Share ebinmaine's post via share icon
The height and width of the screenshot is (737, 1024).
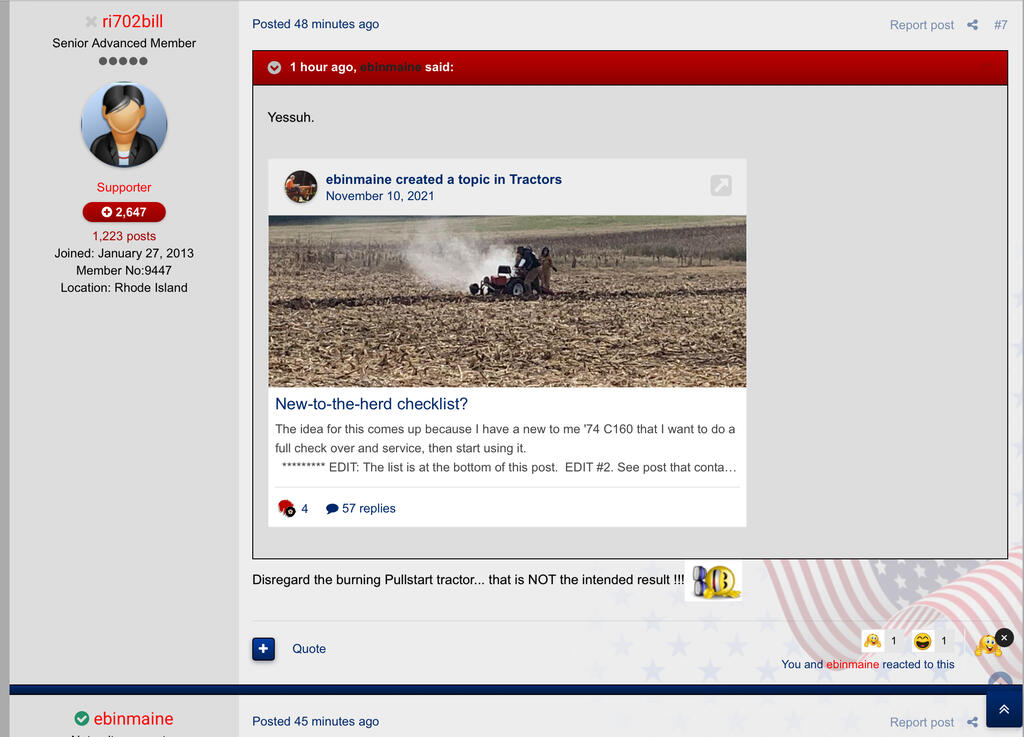click(x=972, y=722)
